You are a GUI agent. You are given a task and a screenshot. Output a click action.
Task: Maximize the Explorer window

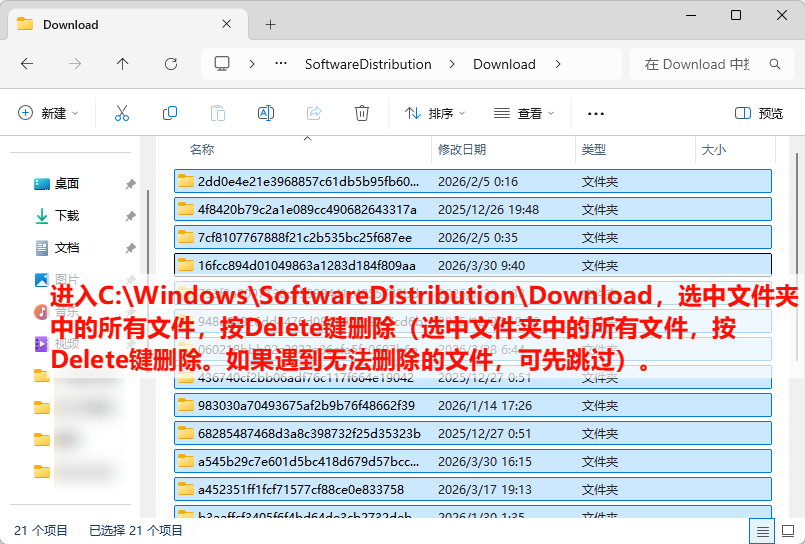pyautogui.click(x=736, y=15)
